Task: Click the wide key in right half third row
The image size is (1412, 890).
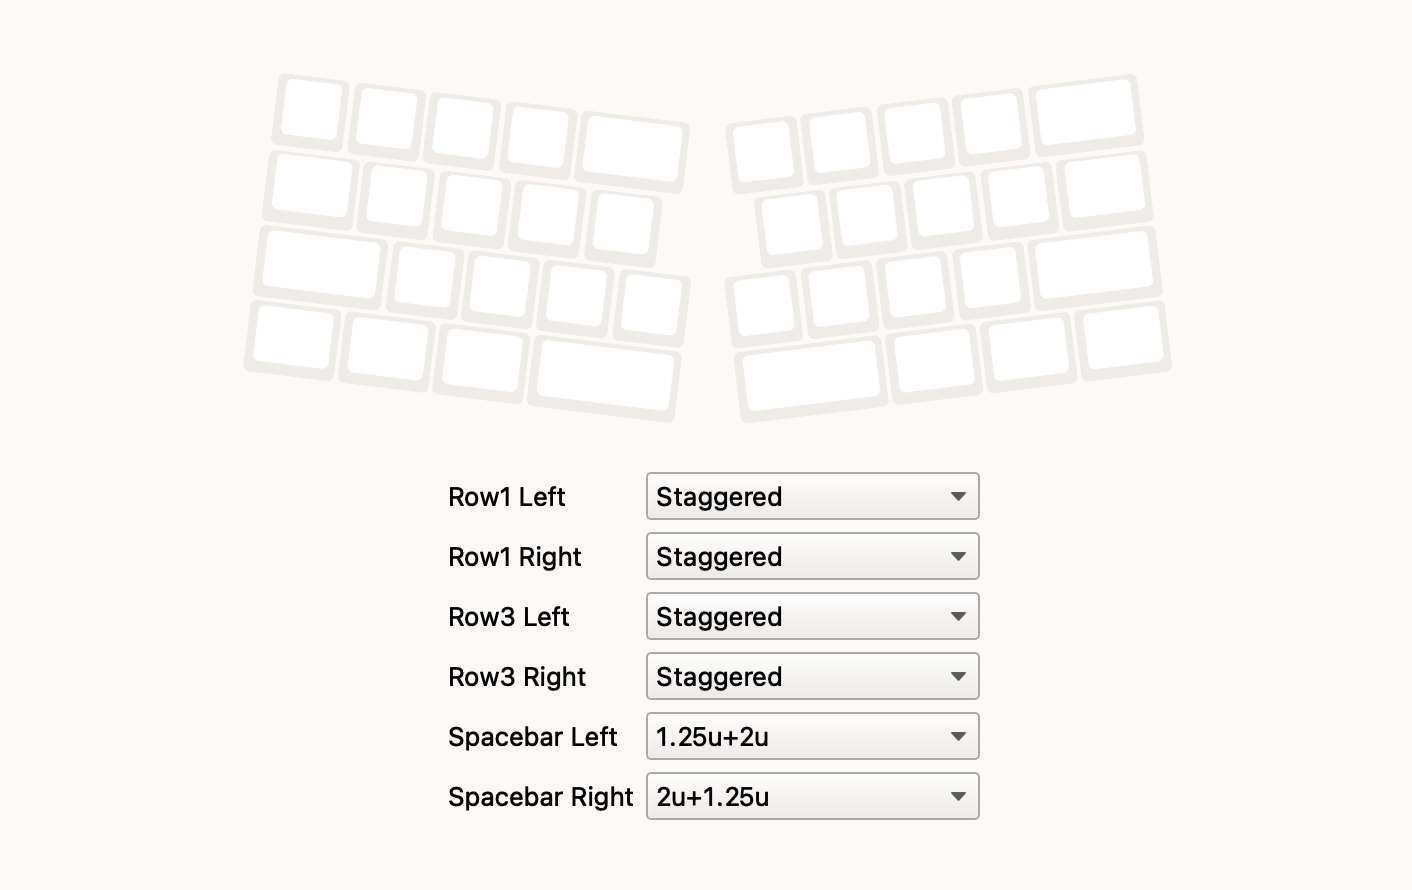Action: click(1094, 264)
